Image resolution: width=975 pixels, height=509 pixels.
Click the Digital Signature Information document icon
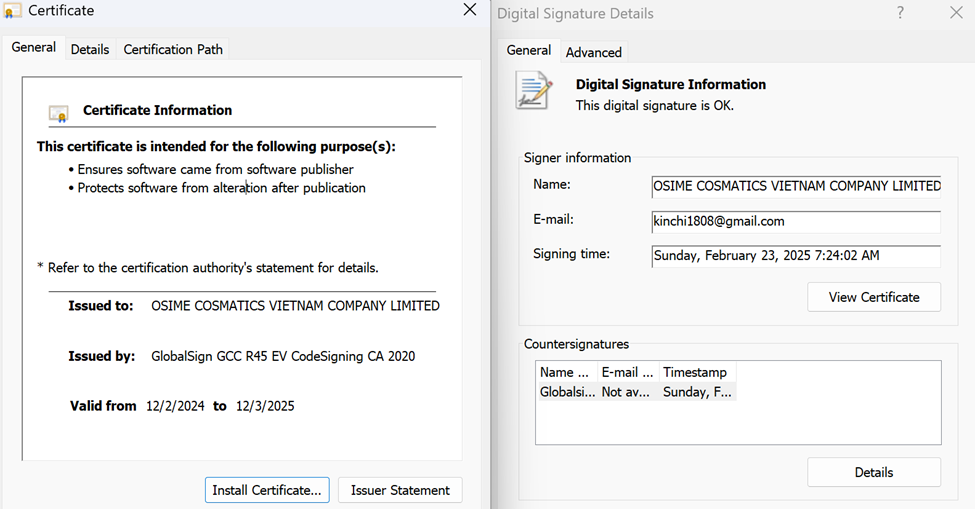coord(534,91)
